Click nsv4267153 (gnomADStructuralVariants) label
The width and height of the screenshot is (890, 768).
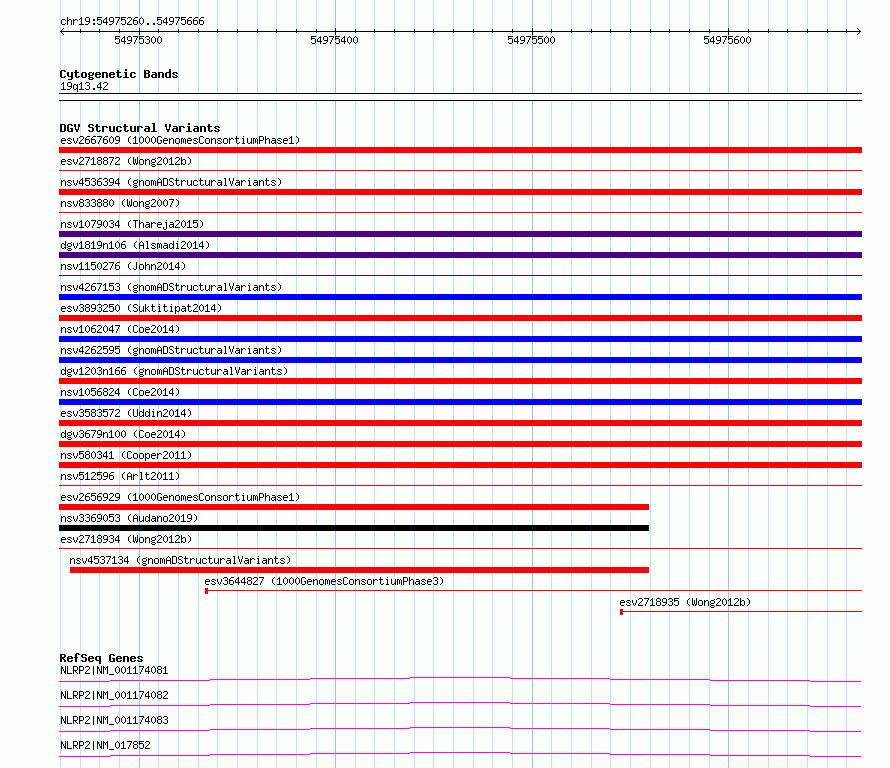pyautogui.click(x=171, y=287)
